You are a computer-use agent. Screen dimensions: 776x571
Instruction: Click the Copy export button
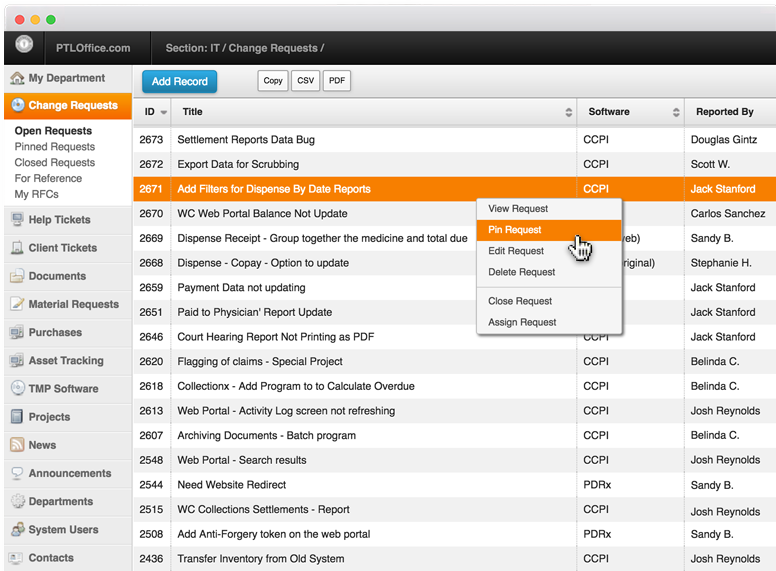click(273, 81)
